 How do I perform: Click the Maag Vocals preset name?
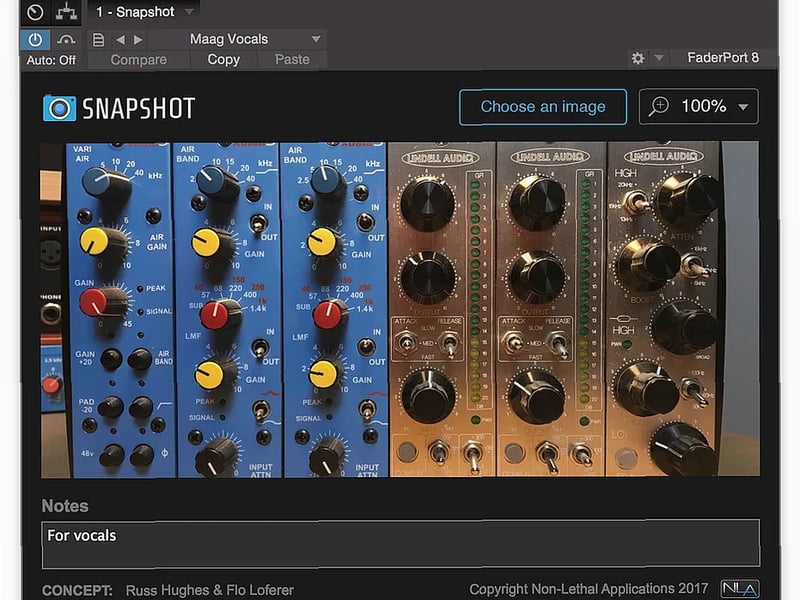[229, 38]
